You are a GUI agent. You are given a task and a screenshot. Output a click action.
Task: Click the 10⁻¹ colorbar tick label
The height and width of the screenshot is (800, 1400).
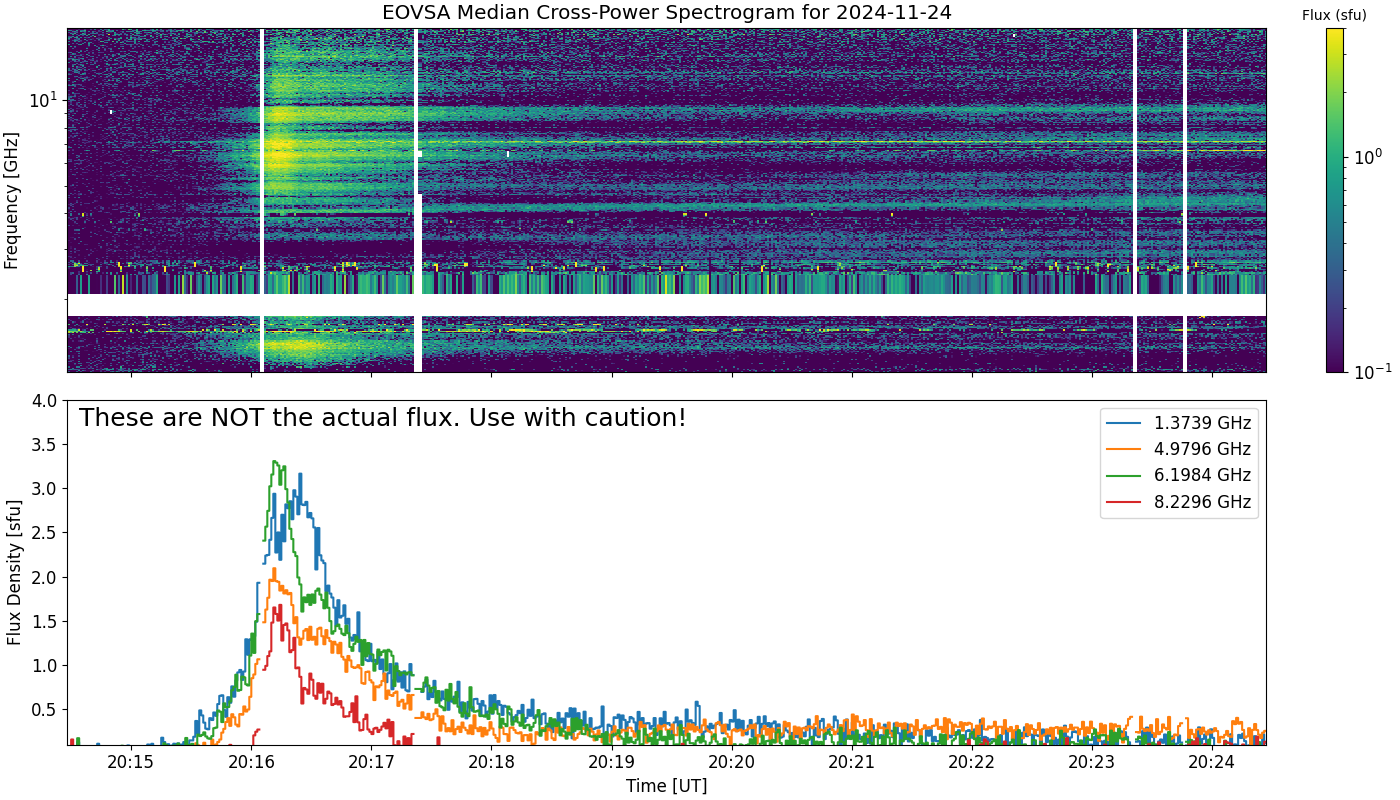(1371, 371)
